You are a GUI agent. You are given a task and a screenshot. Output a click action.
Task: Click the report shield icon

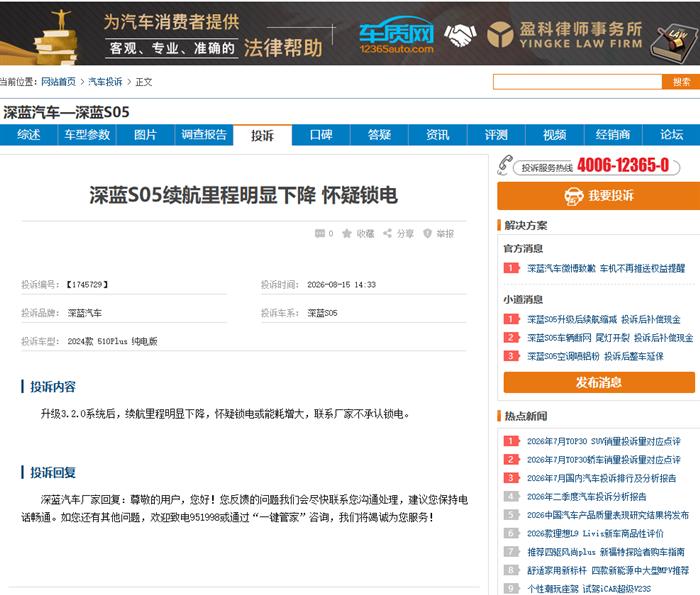point(427,233)
